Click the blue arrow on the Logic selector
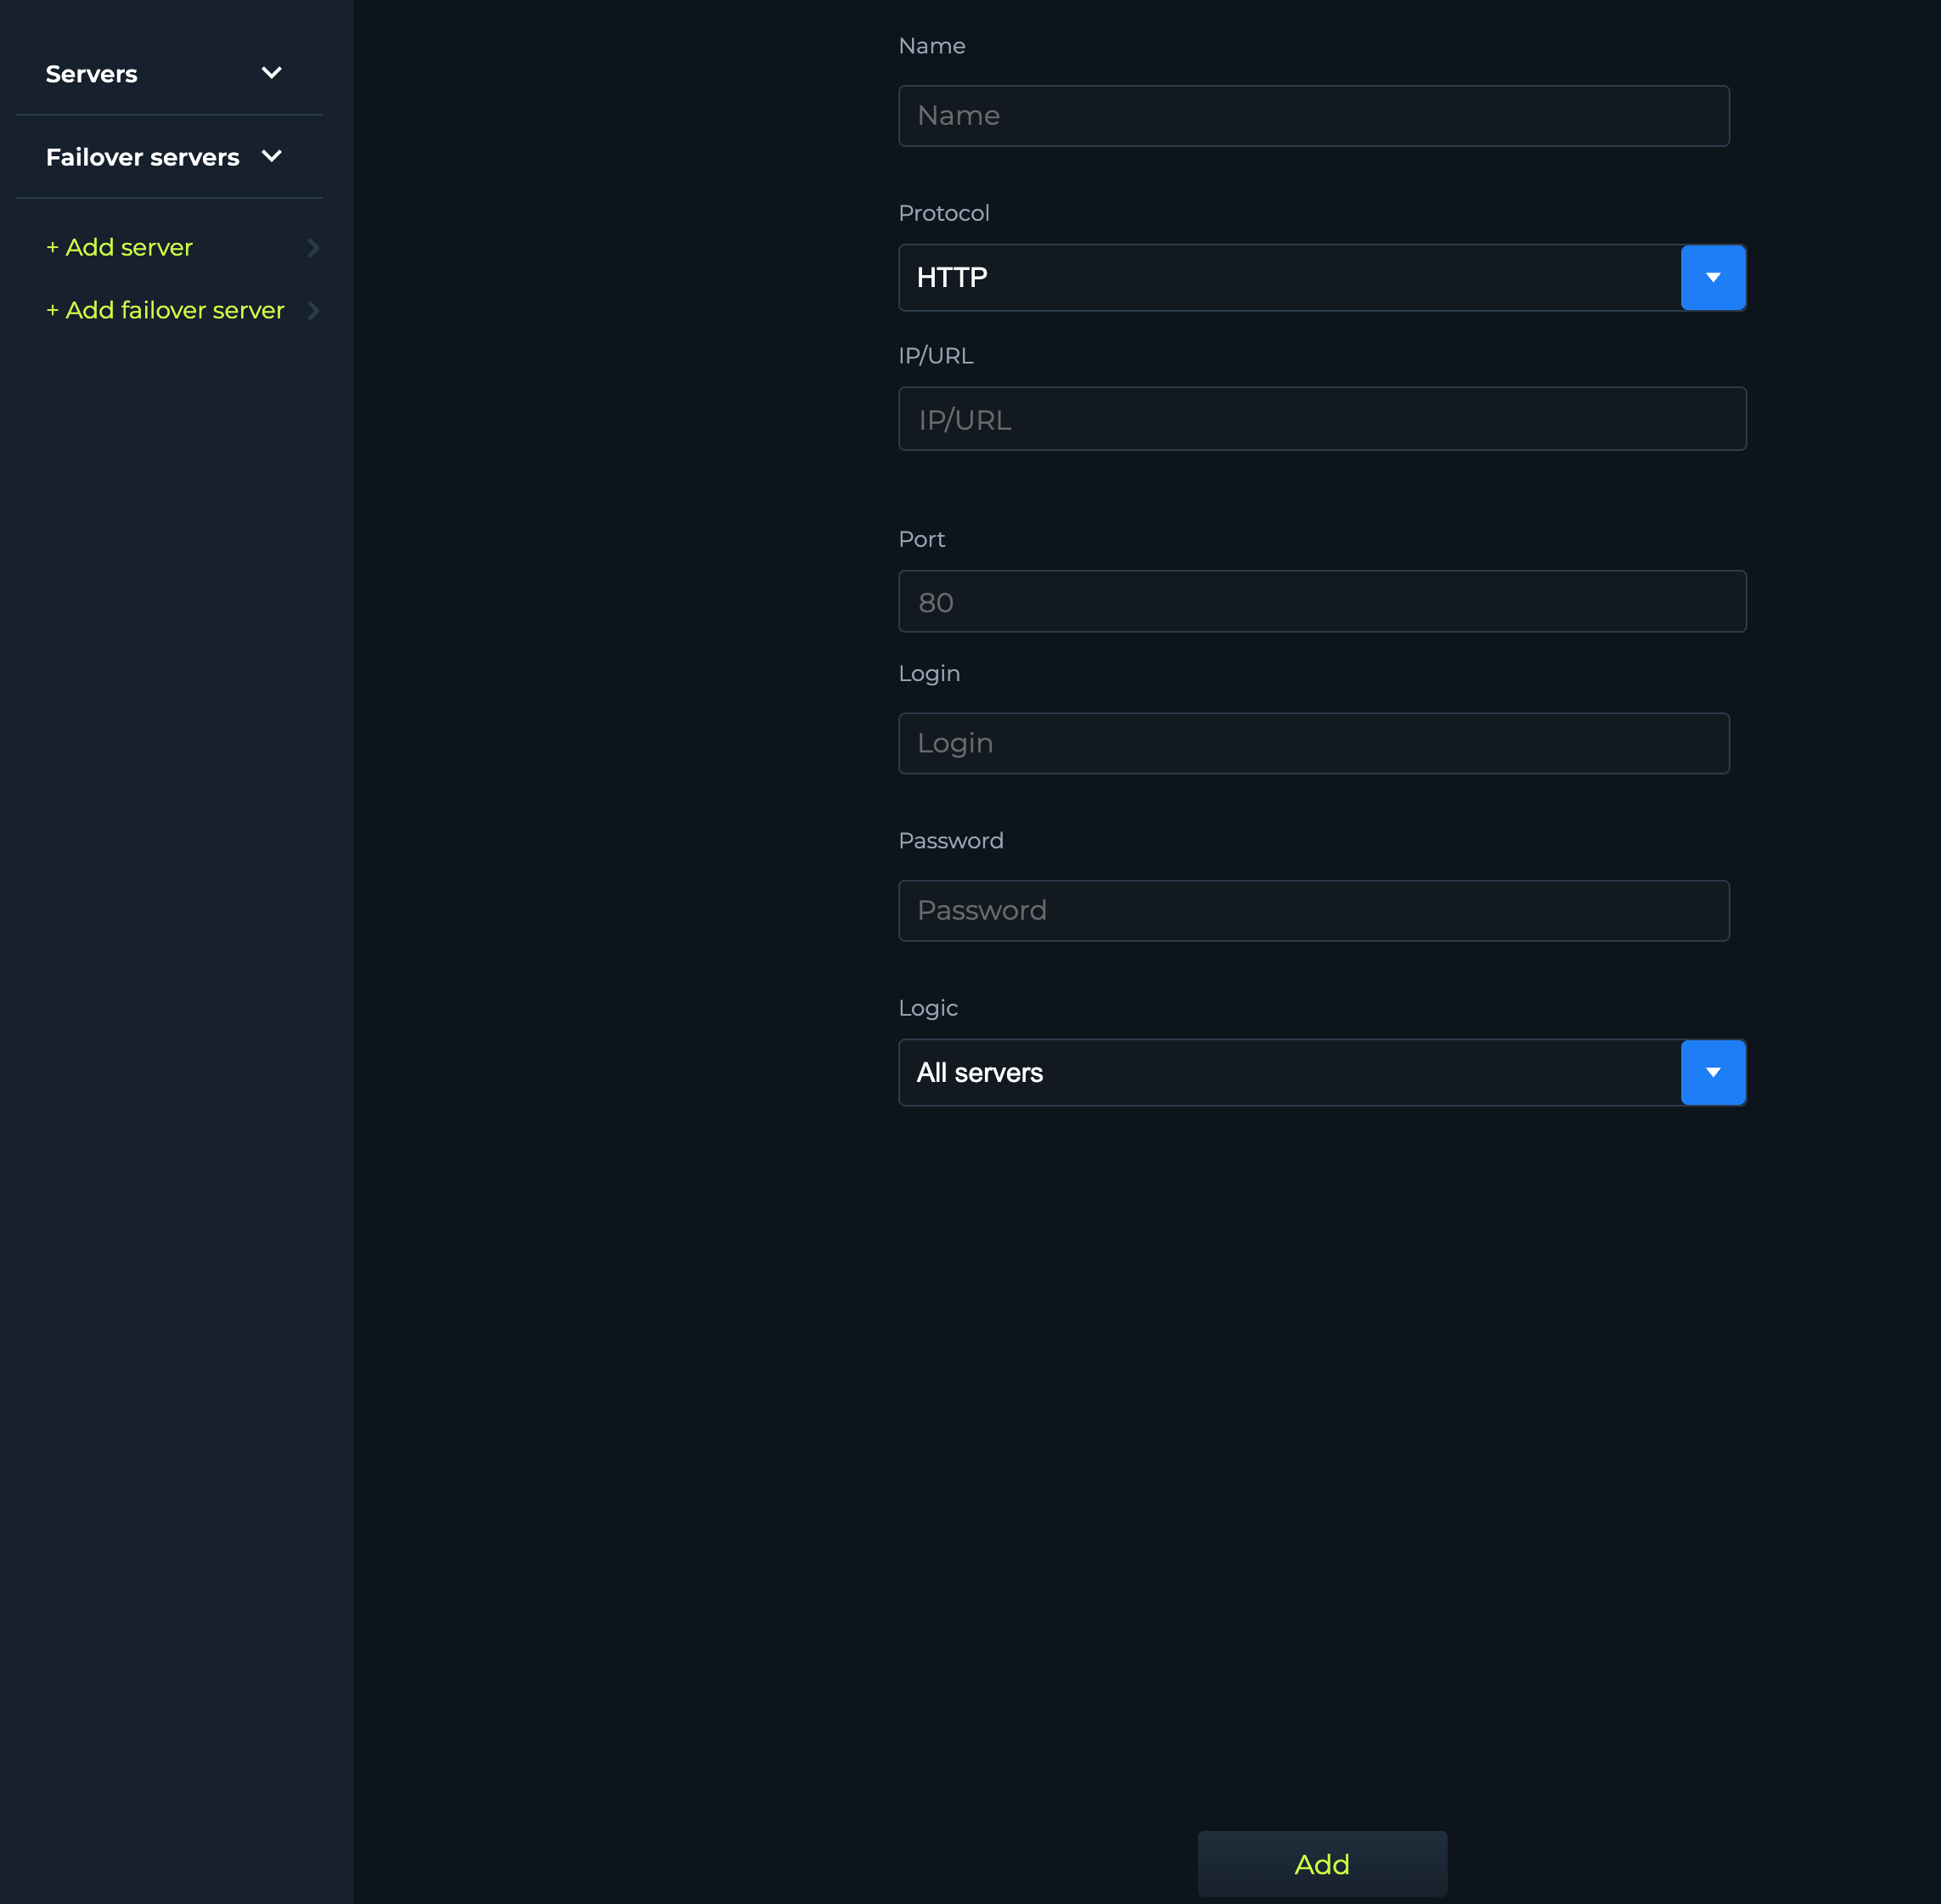 [x=1712, y=1073]
